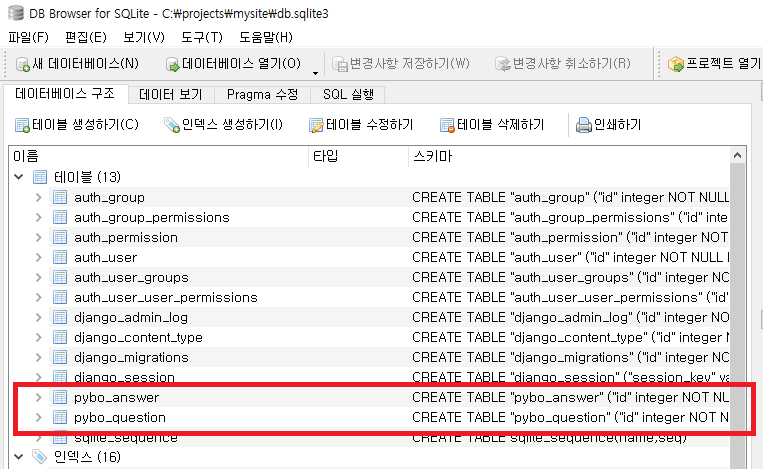Click the Open Project (프로젝트 열기) icon
763x469 pixels.
point(676,64)
